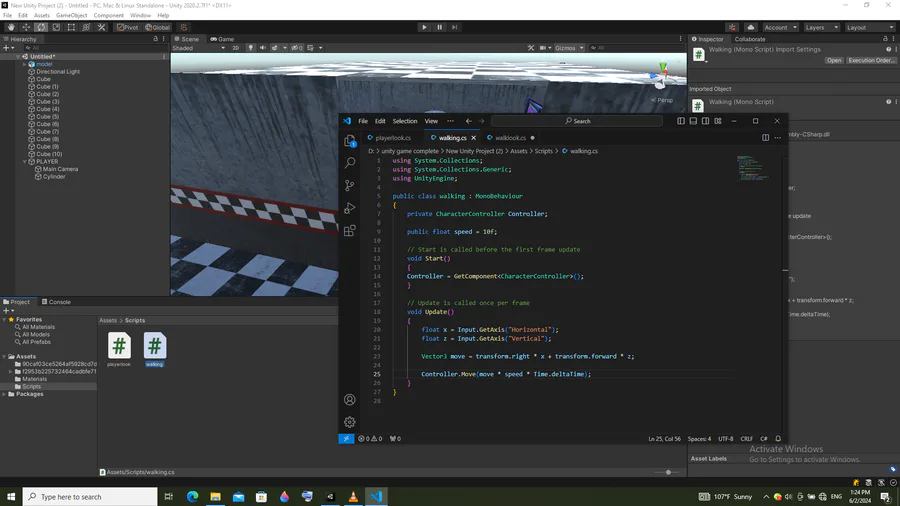The height and width of the screenshot is (506, 900).
Task: Toggle the Hierarchy panel lock
Action: pyautogui.click(x=155, y=39)
